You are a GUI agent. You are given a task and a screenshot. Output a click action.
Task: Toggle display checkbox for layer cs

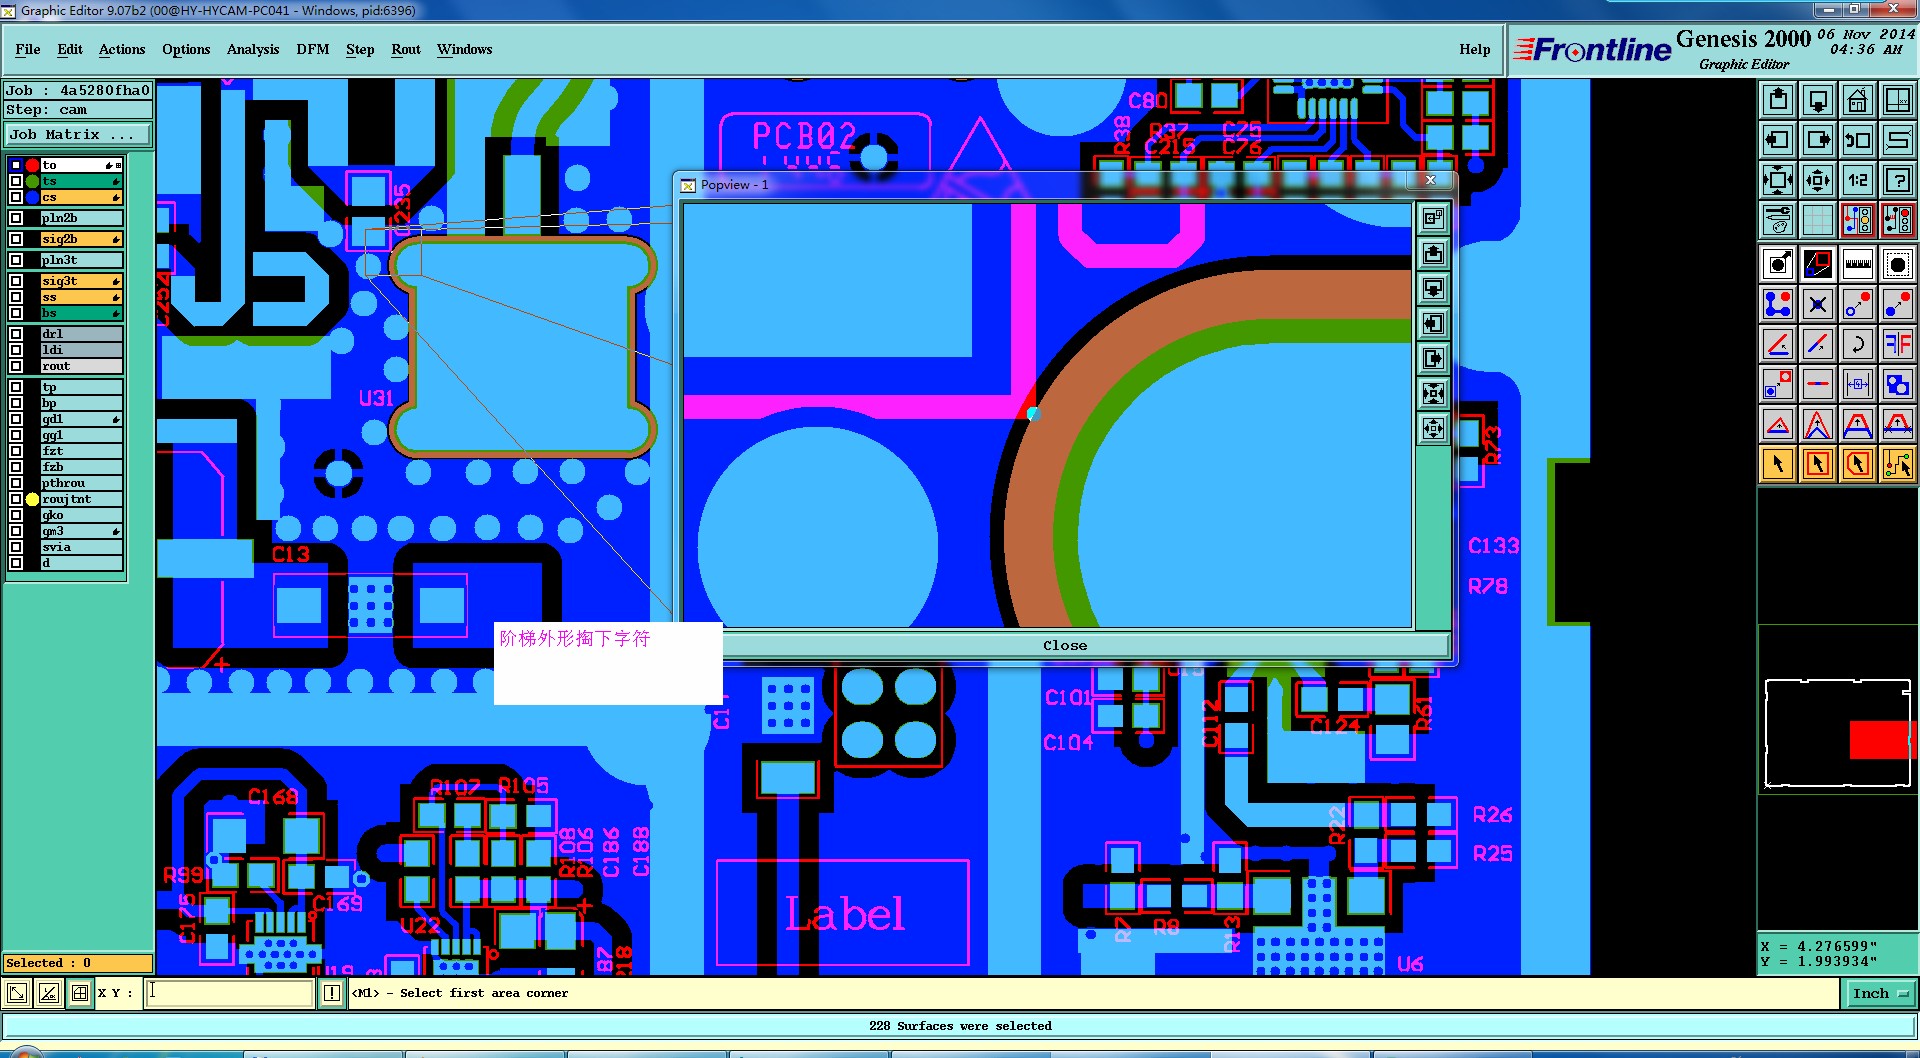[x=16, y=197]
